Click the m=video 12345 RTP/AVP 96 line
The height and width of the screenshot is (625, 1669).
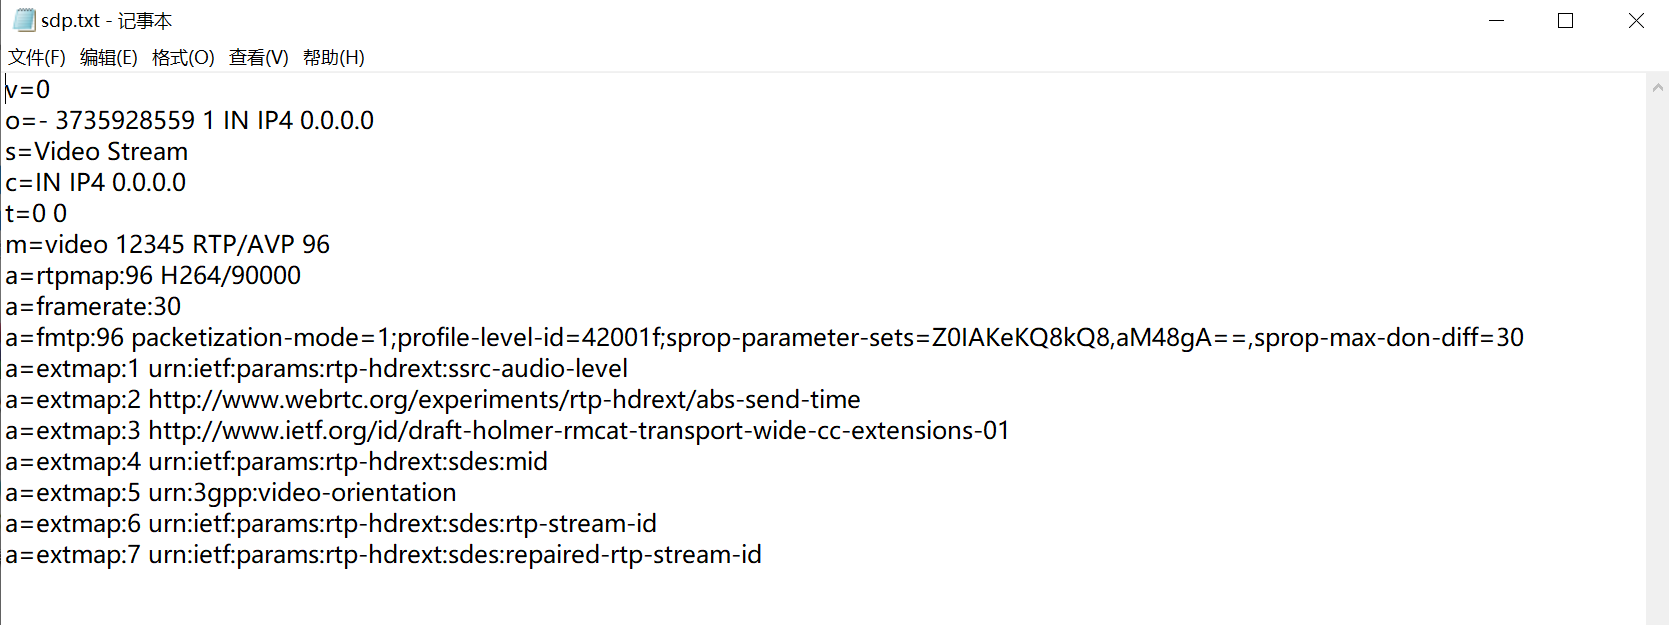(167, 244)
